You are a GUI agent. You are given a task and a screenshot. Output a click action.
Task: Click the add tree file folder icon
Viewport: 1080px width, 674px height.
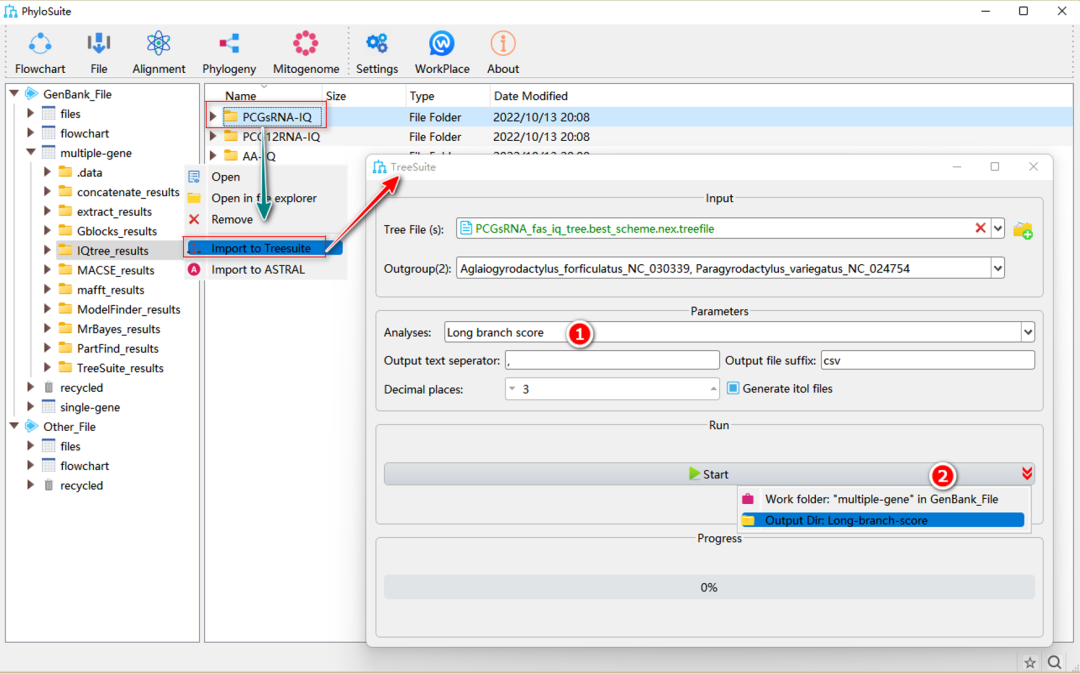pyautogui.click(x=1023, y=229)
